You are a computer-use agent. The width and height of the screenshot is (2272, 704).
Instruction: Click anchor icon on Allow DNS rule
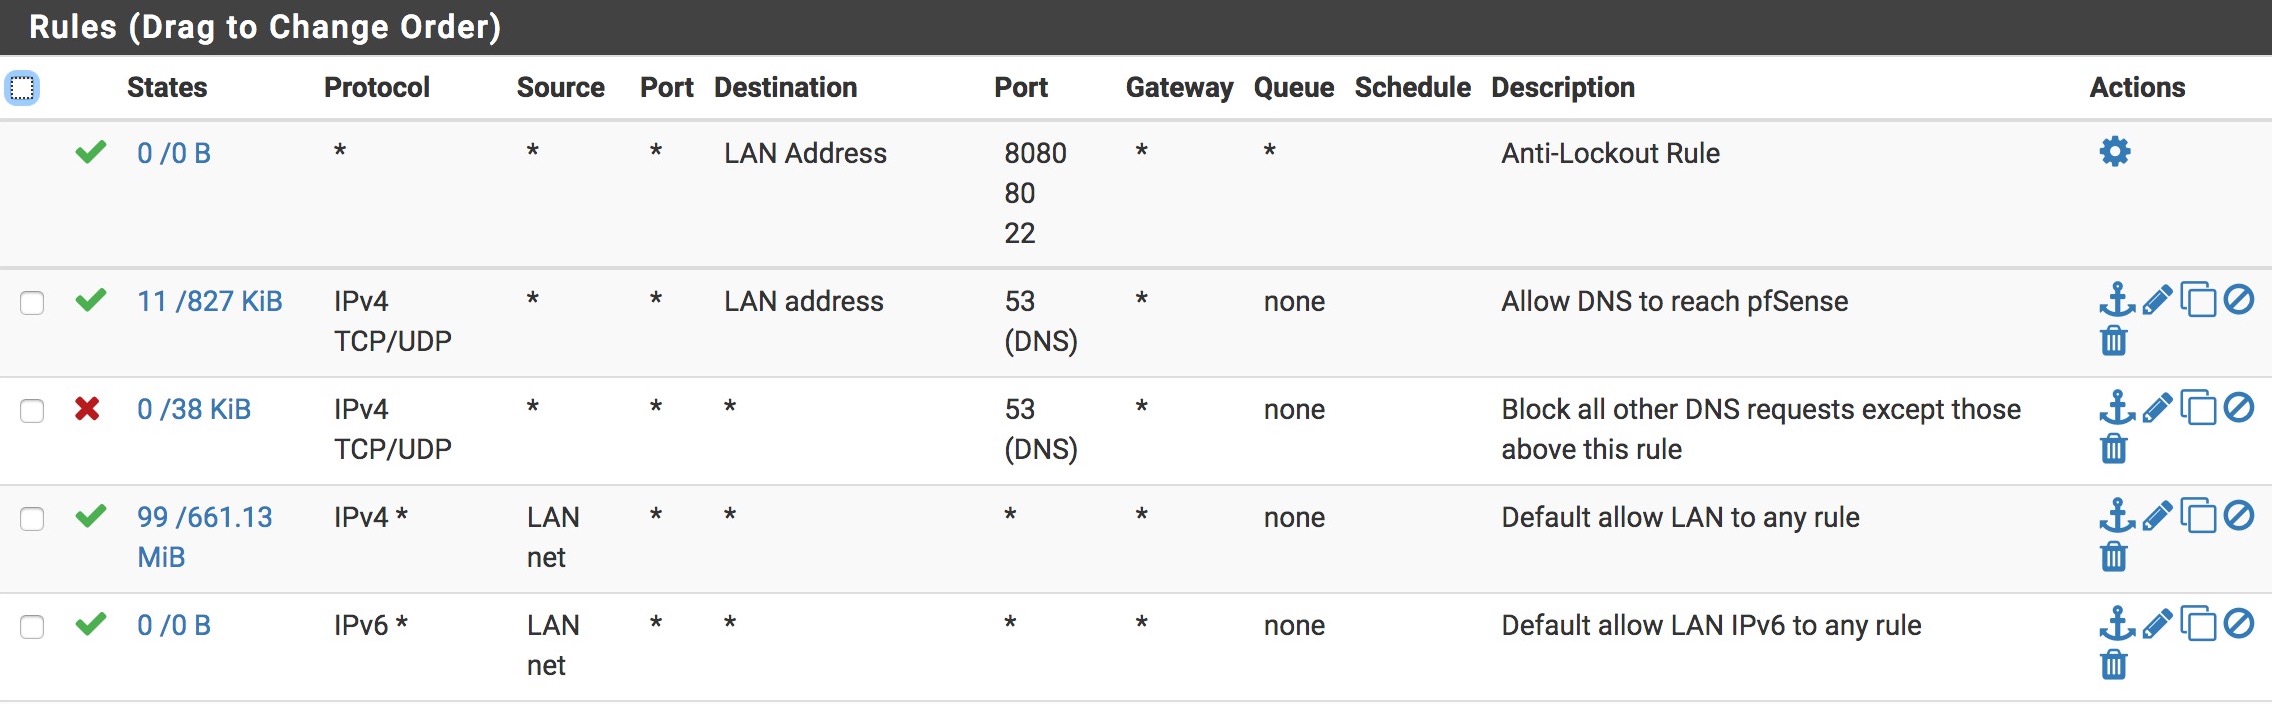click(x=2116, y=300)
